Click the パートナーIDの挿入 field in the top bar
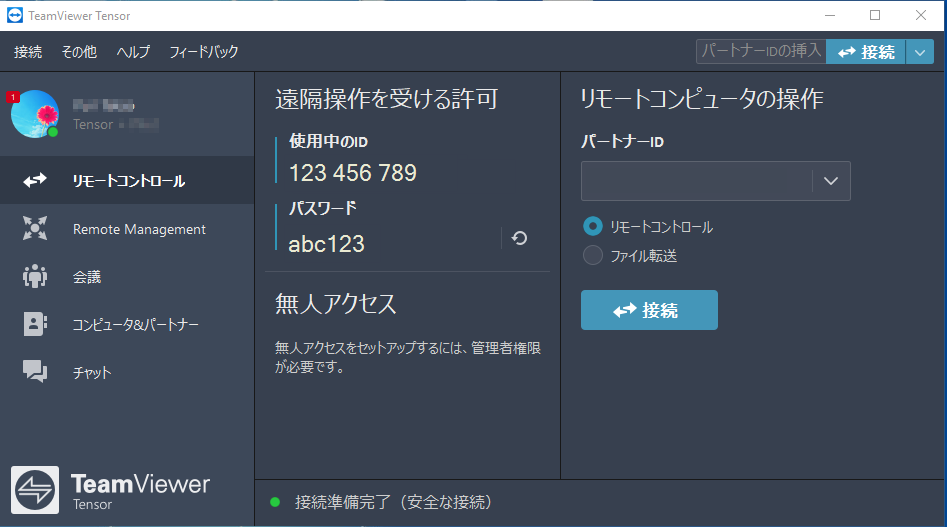947x527 pixels. click(761, 51)
